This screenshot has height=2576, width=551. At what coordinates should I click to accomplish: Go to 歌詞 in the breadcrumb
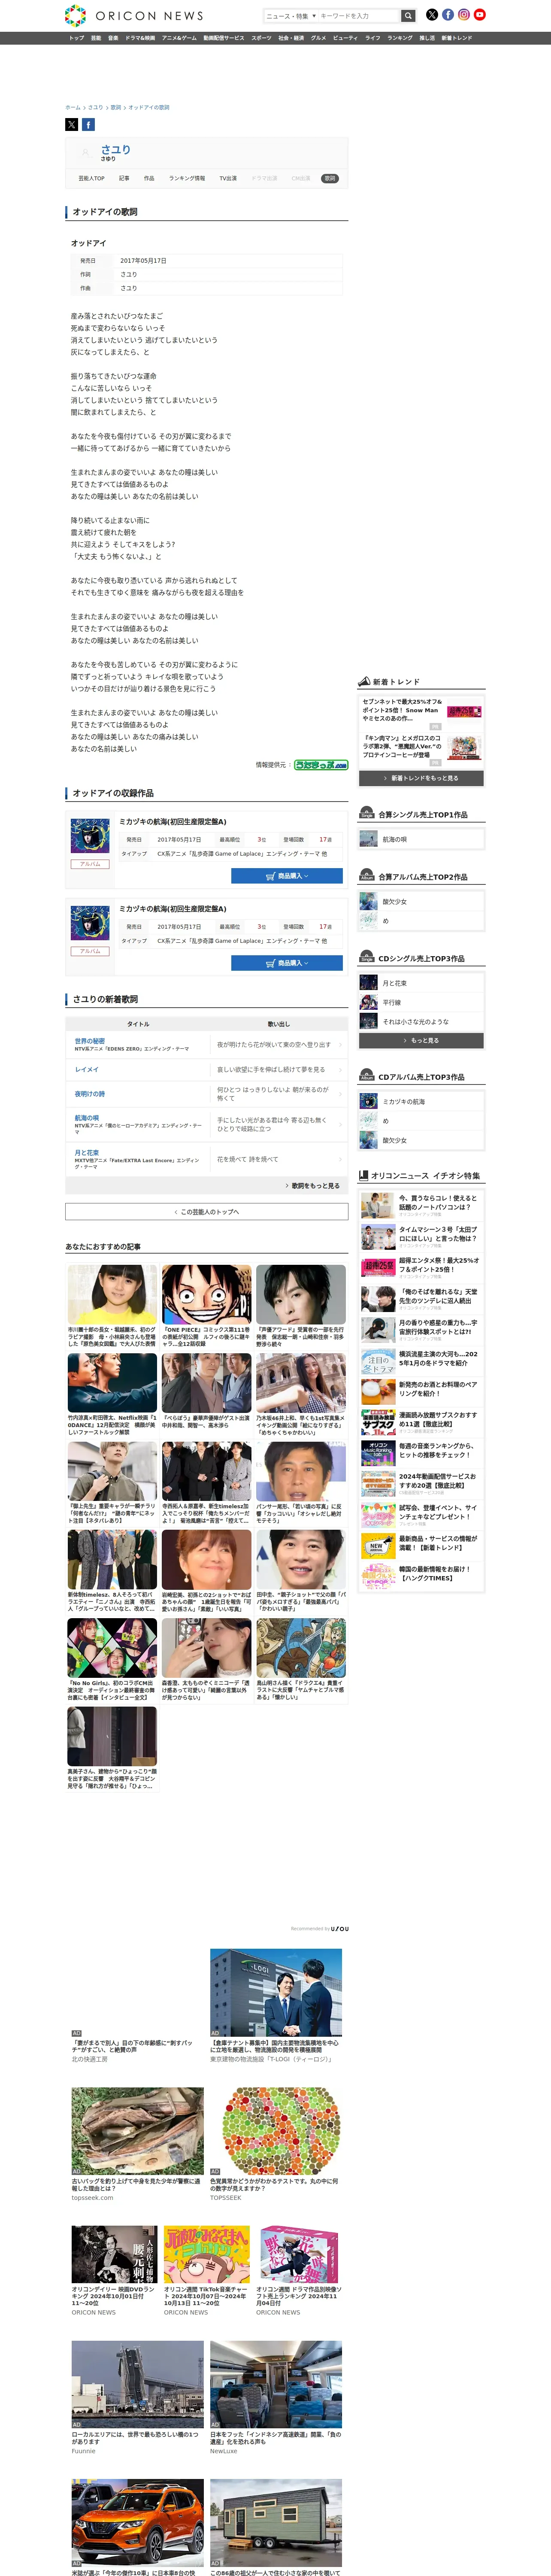coord(116,107)
